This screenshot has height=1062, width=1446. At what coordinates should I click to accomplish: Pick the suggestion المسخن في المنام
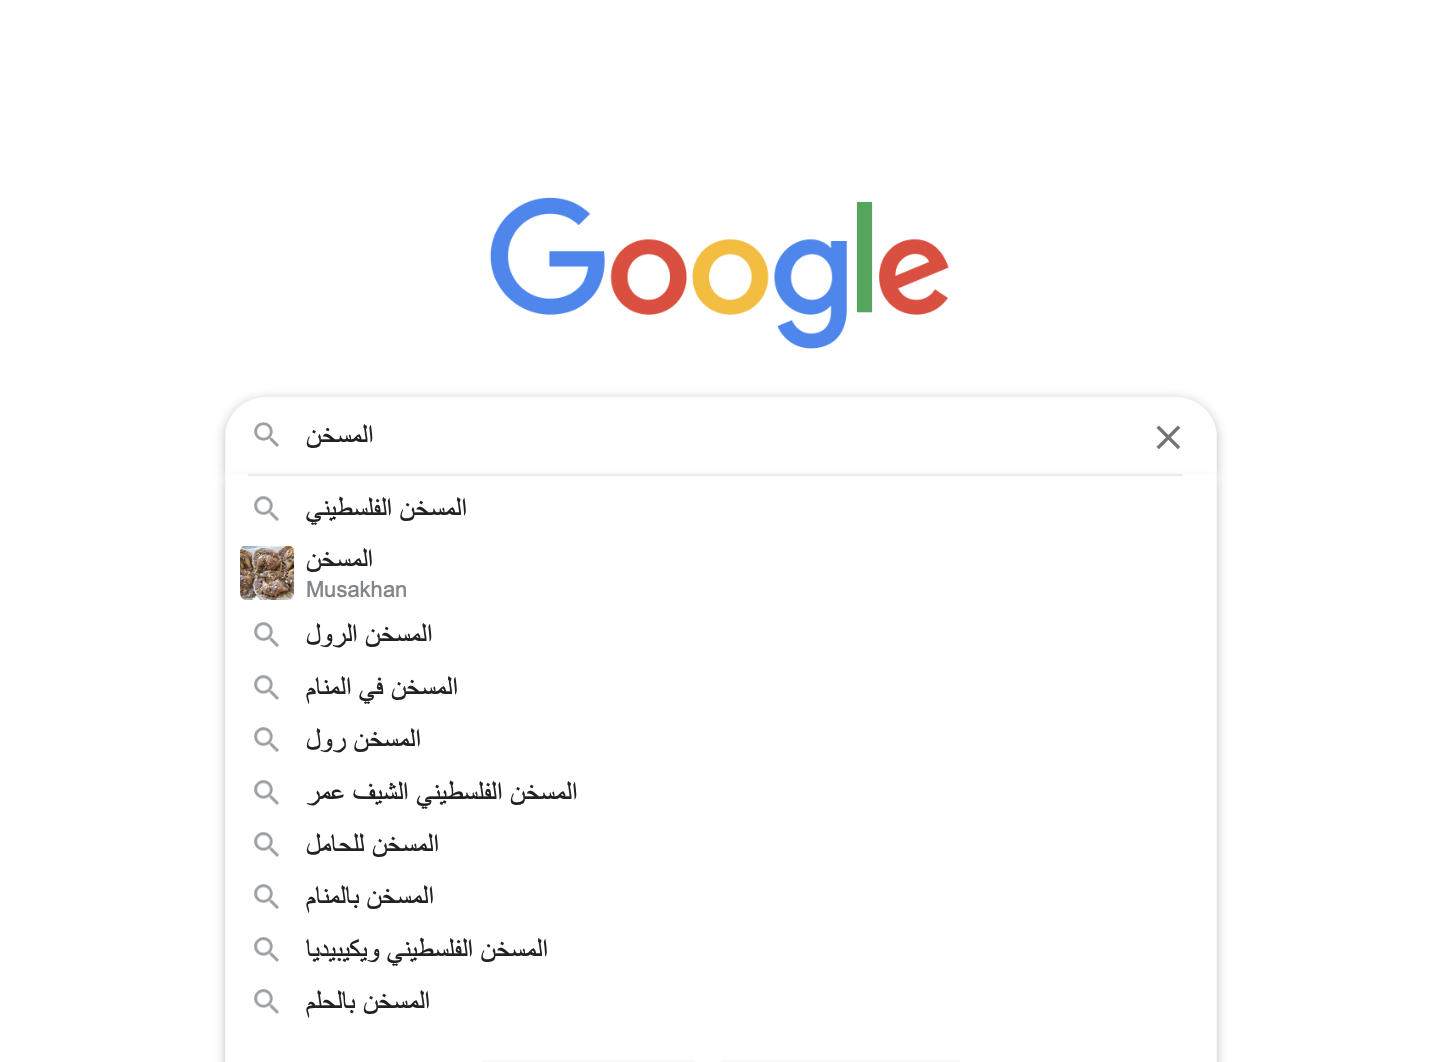pos(381,687)
